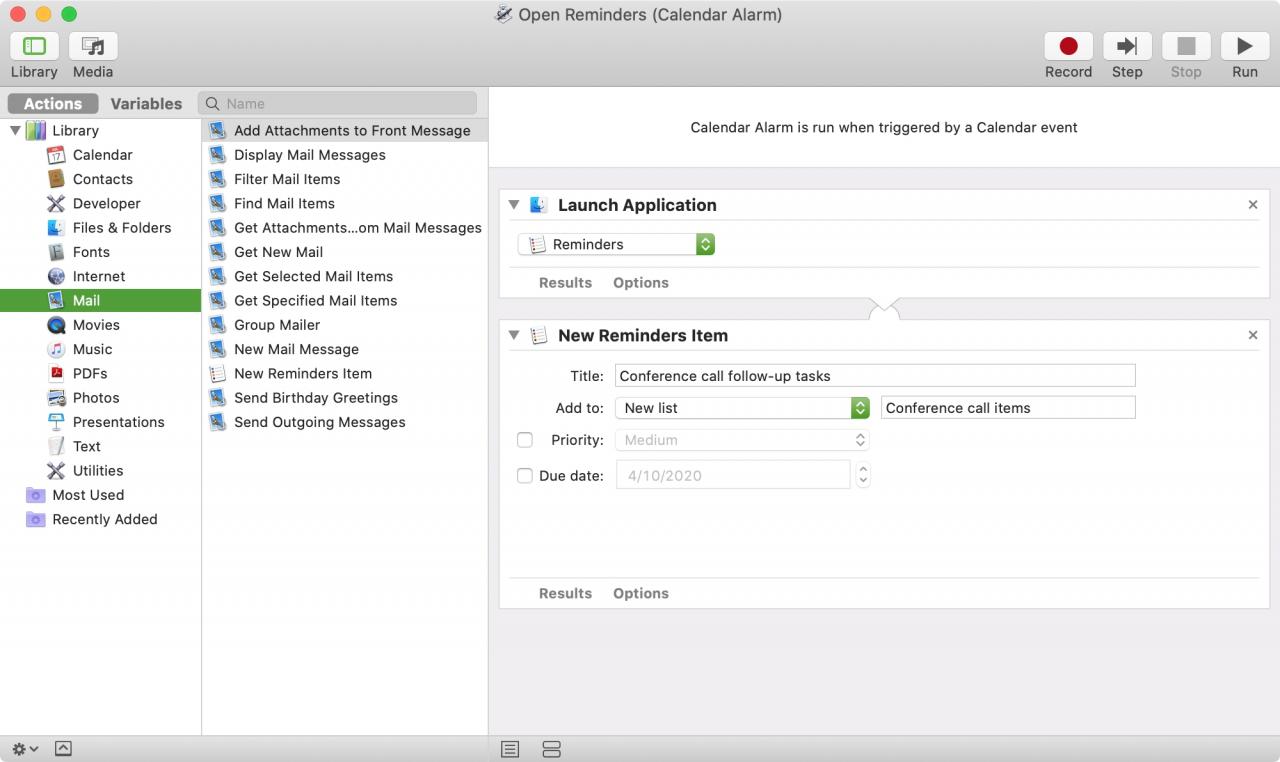Select the Utilities category
Viewport: 1280px width, 762px height.
pos(100,471)
